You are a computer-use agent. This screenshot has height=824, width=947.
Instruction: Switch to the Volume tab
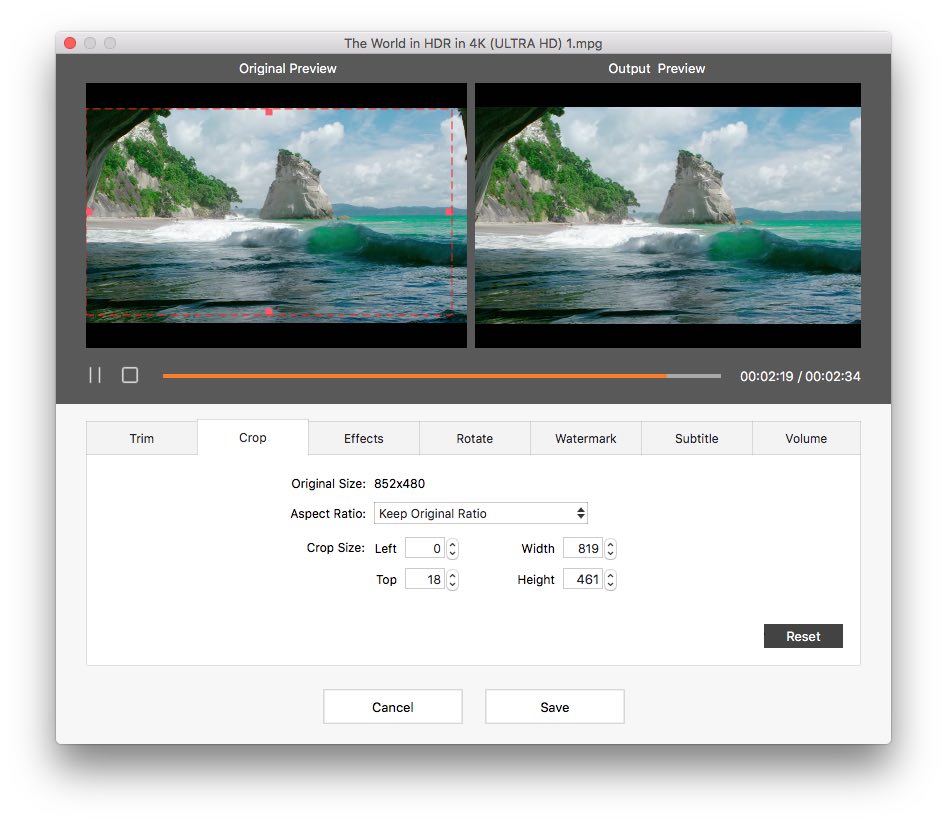pos(806,438)
